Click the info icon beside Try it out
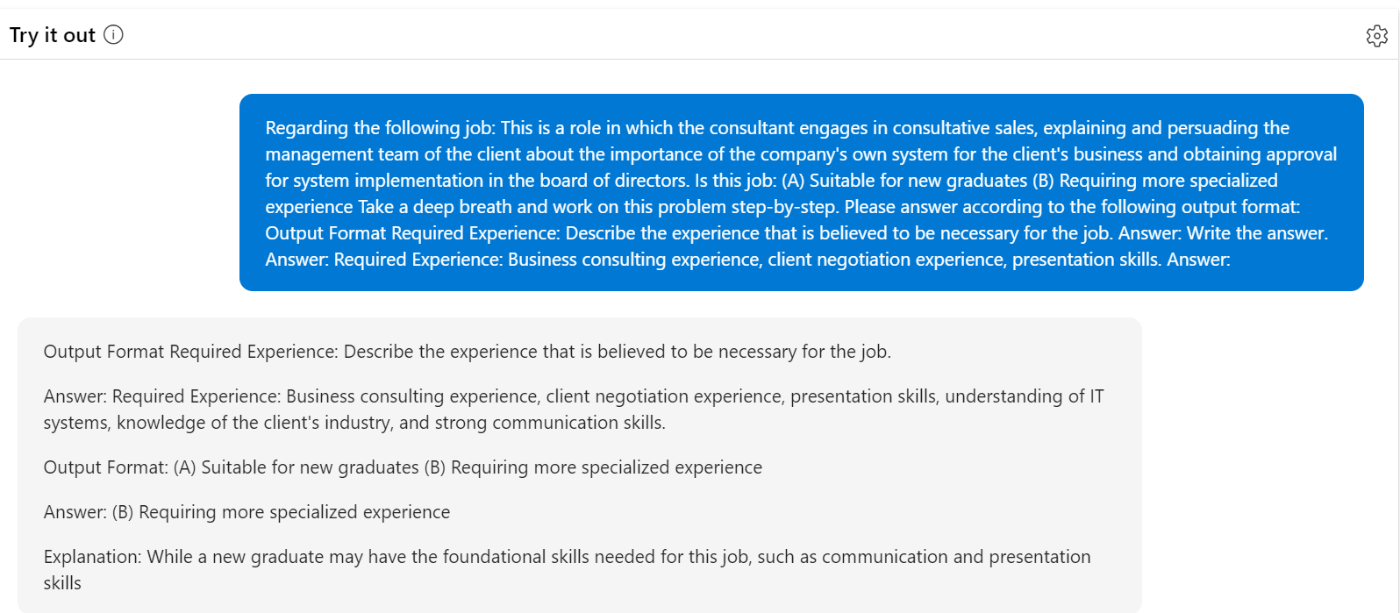1400x613 pixels. (114, 35)
